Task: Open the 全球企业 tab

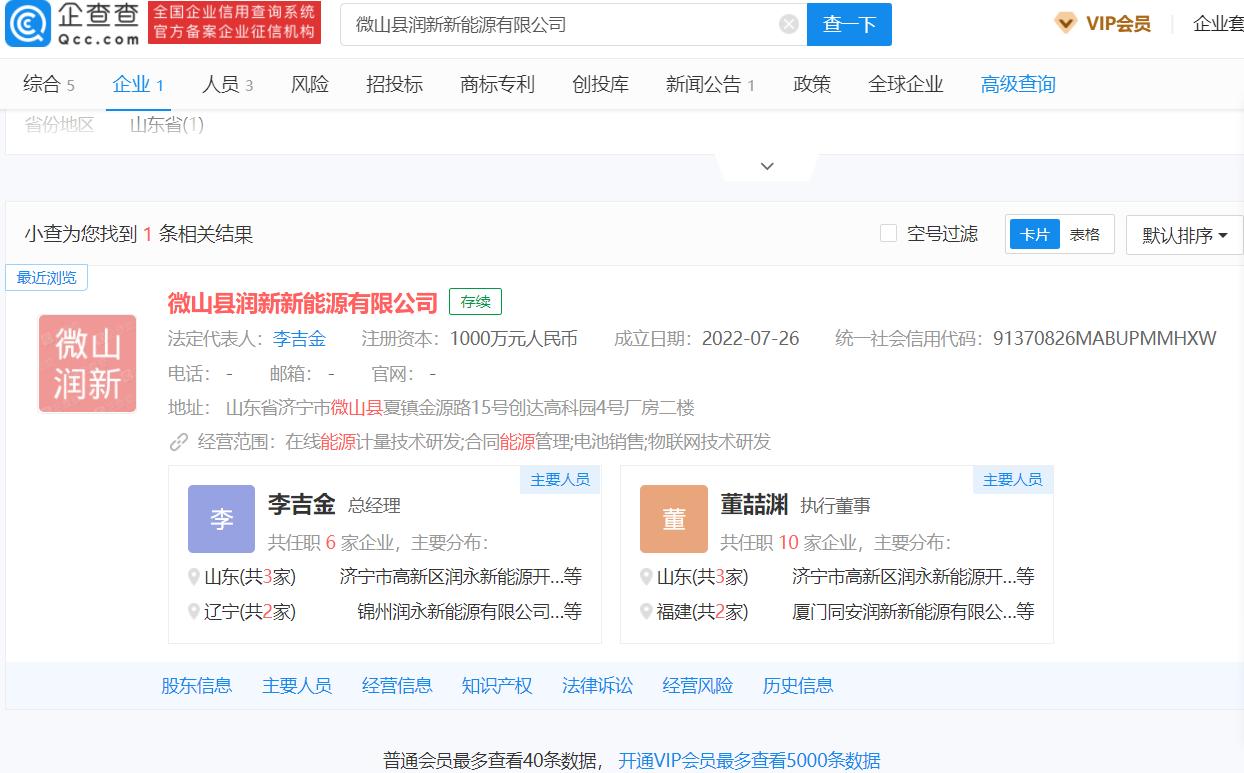Action: point(906,84)
